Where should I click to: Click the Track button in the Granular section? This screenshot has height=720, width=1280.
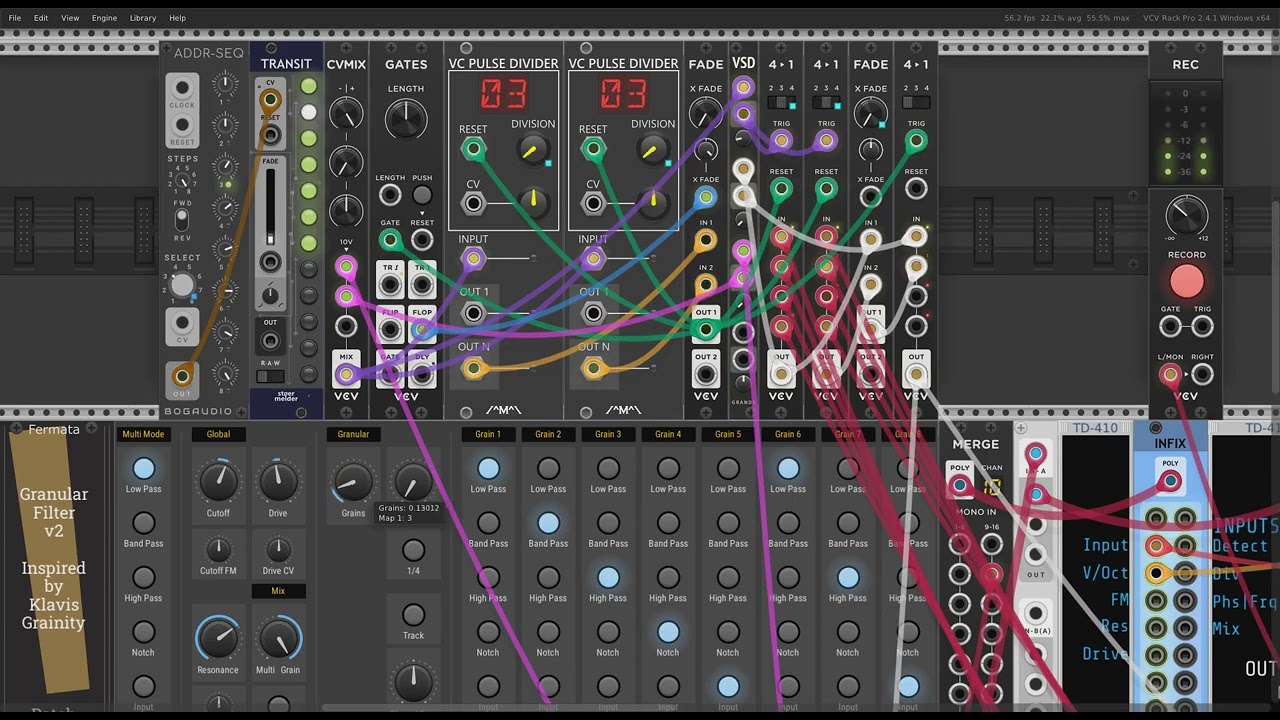pos(413,615)
